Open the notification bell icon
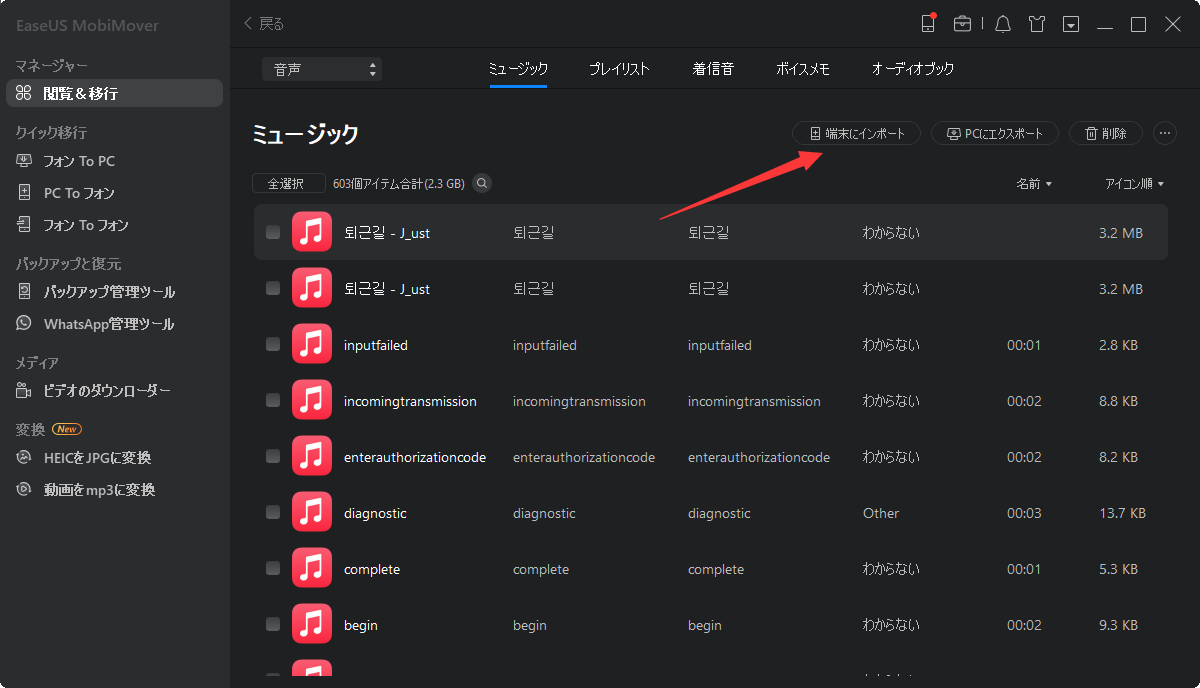The image size is (1200, 688). (1002, 23)
